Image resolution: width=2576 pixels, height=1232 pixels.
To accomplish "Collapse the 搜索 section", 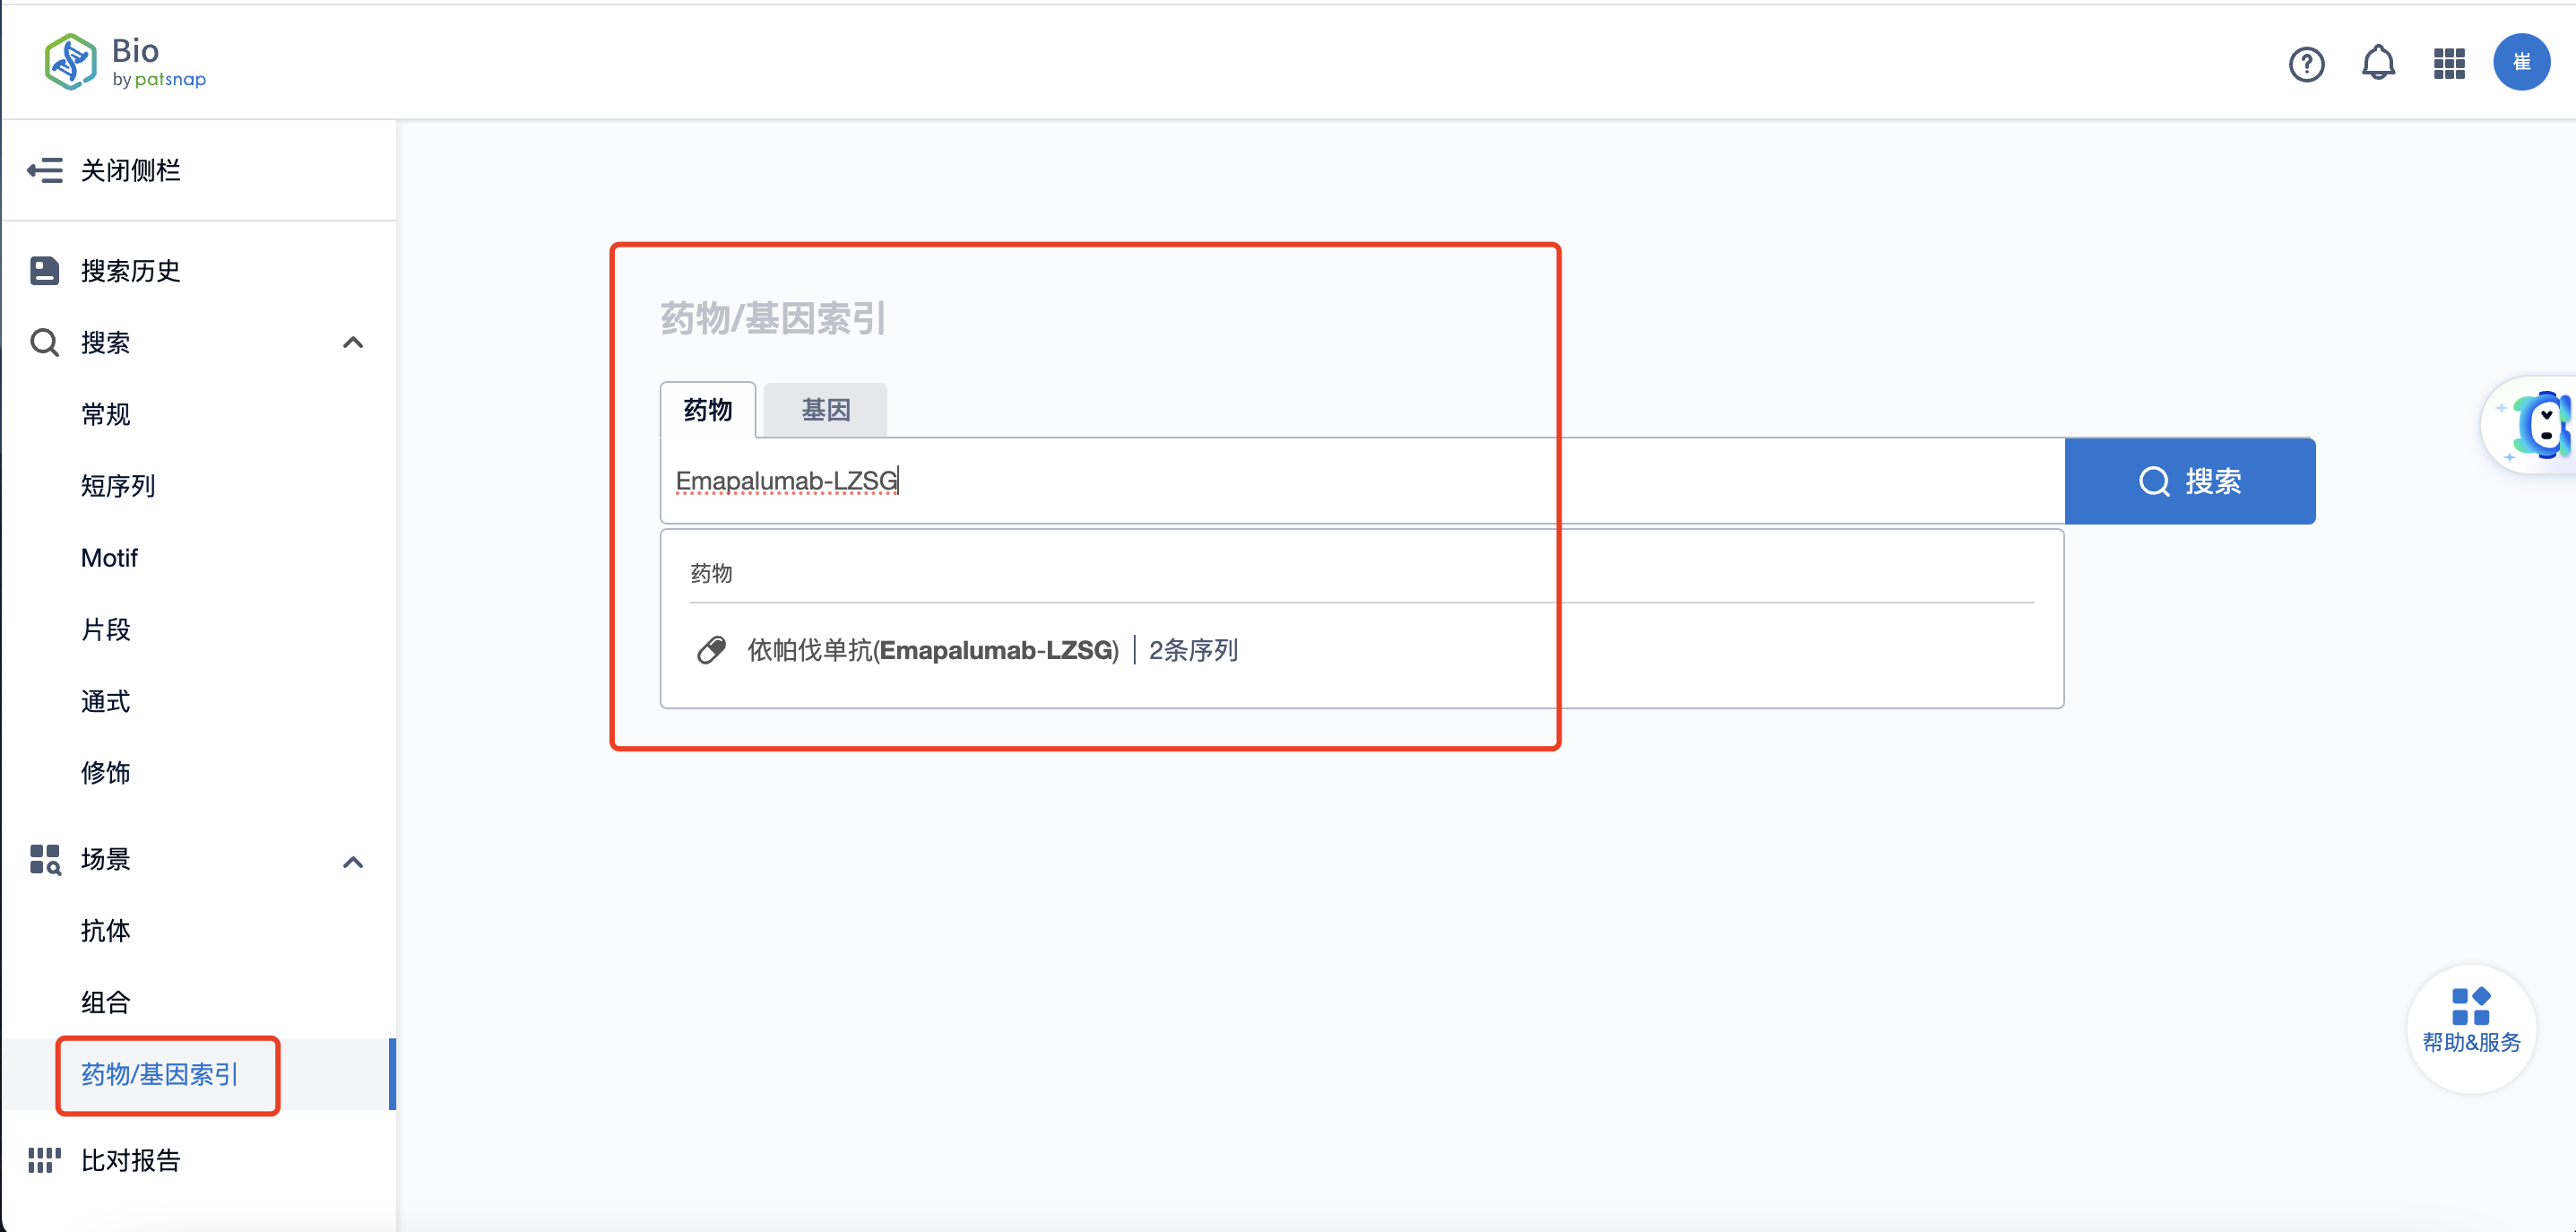I will pyautogui.click(x=352, y=342).
